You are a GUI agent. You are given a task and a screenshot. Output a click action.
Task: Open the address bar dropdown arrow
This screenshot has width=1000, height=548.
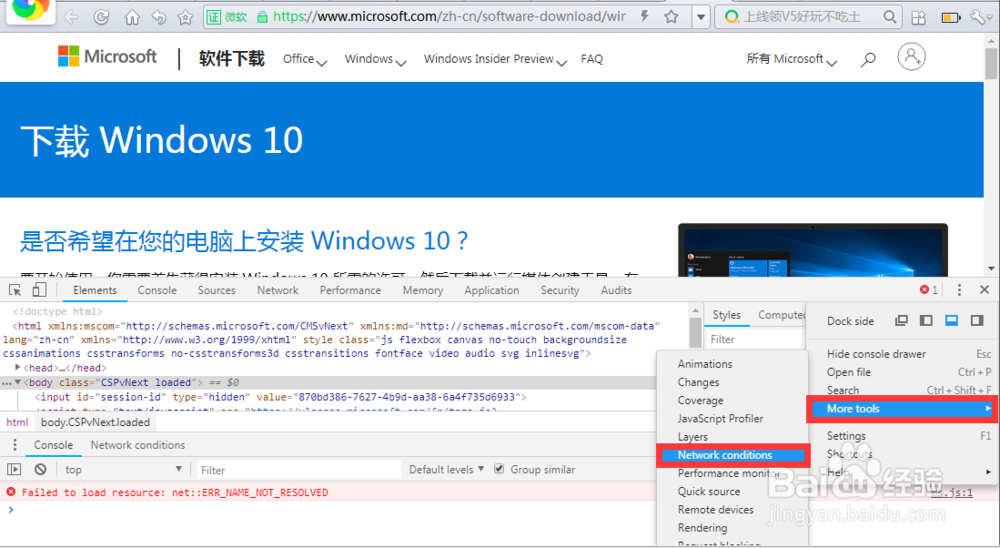[x=700, y=17]
